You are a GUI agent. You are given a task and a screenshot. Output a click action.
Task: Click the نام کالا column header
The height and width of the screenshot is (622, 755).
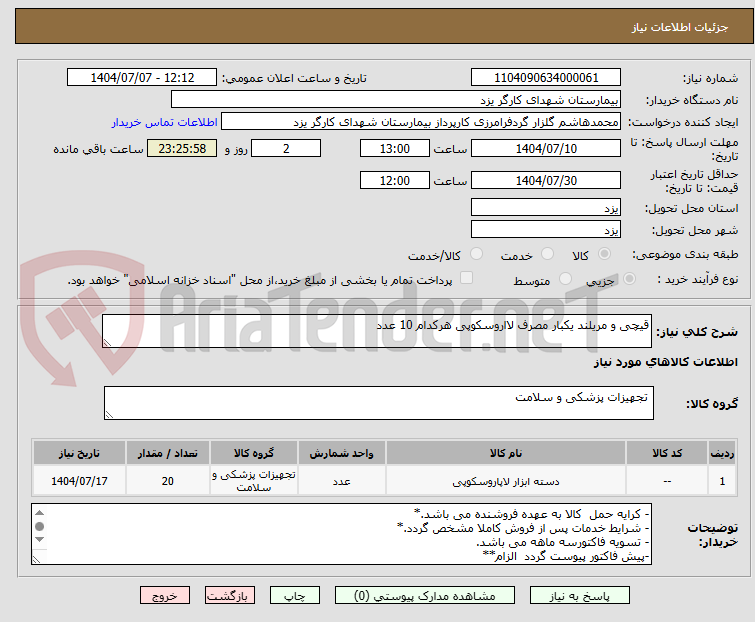pos(506,453)
